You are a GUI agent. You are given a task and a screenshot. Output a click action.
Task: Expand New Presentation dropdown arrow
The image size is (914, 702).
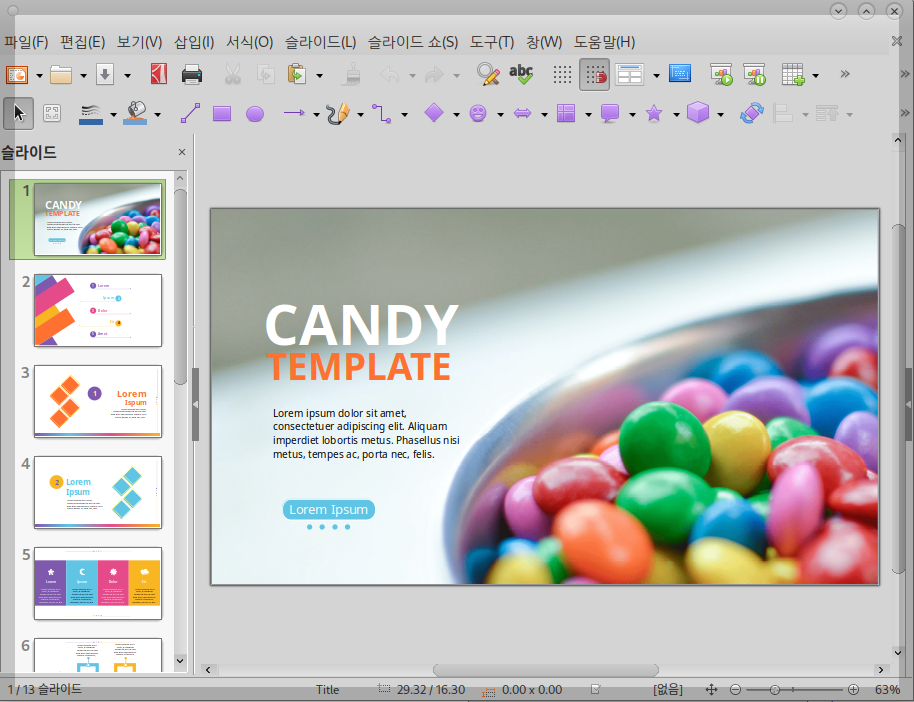tap(39, 76)
